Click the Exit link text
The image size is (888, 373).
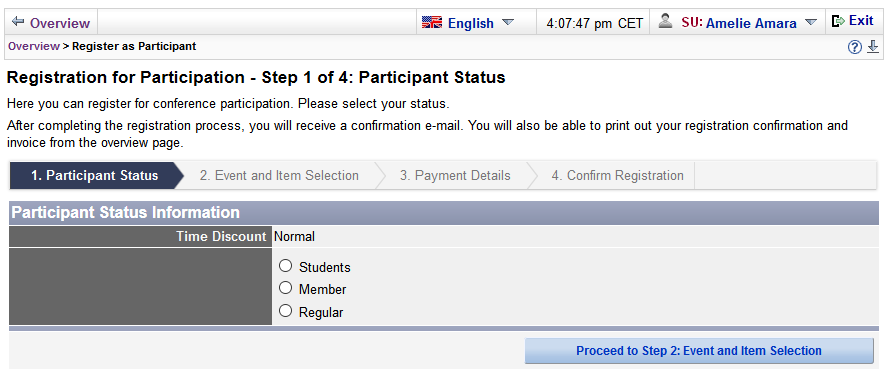coord(861,21)
